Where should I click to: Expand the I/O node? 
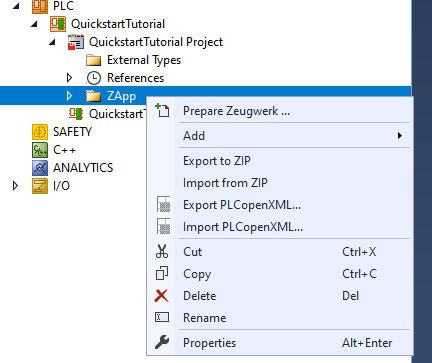[15, 186]
